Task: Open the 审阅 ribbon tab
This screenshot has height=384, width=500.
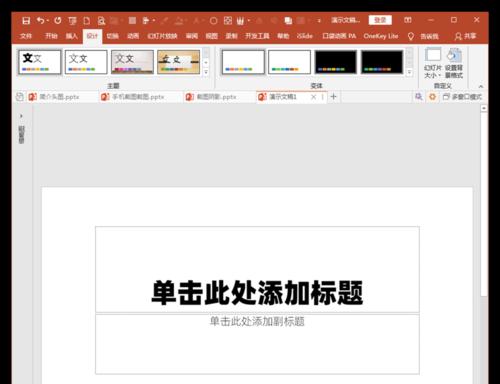Action: coord(192,36)
